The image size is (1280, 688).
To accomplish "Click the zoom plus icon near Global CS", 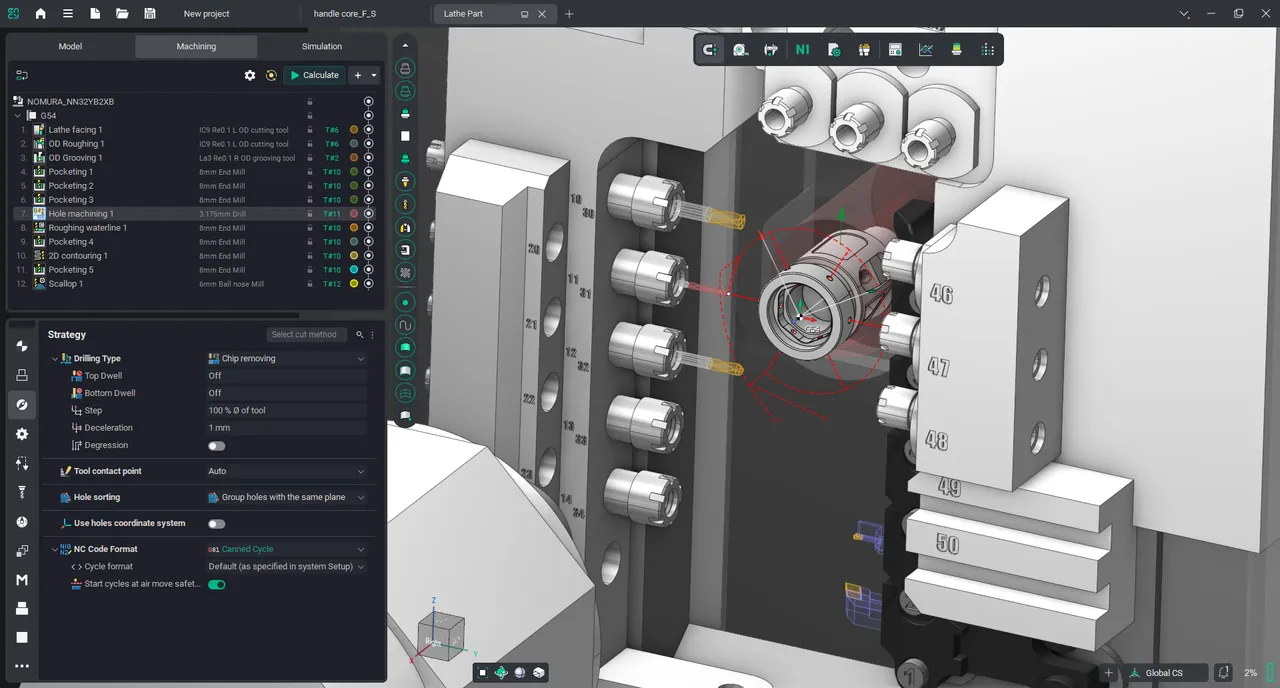I will 1108,673.
